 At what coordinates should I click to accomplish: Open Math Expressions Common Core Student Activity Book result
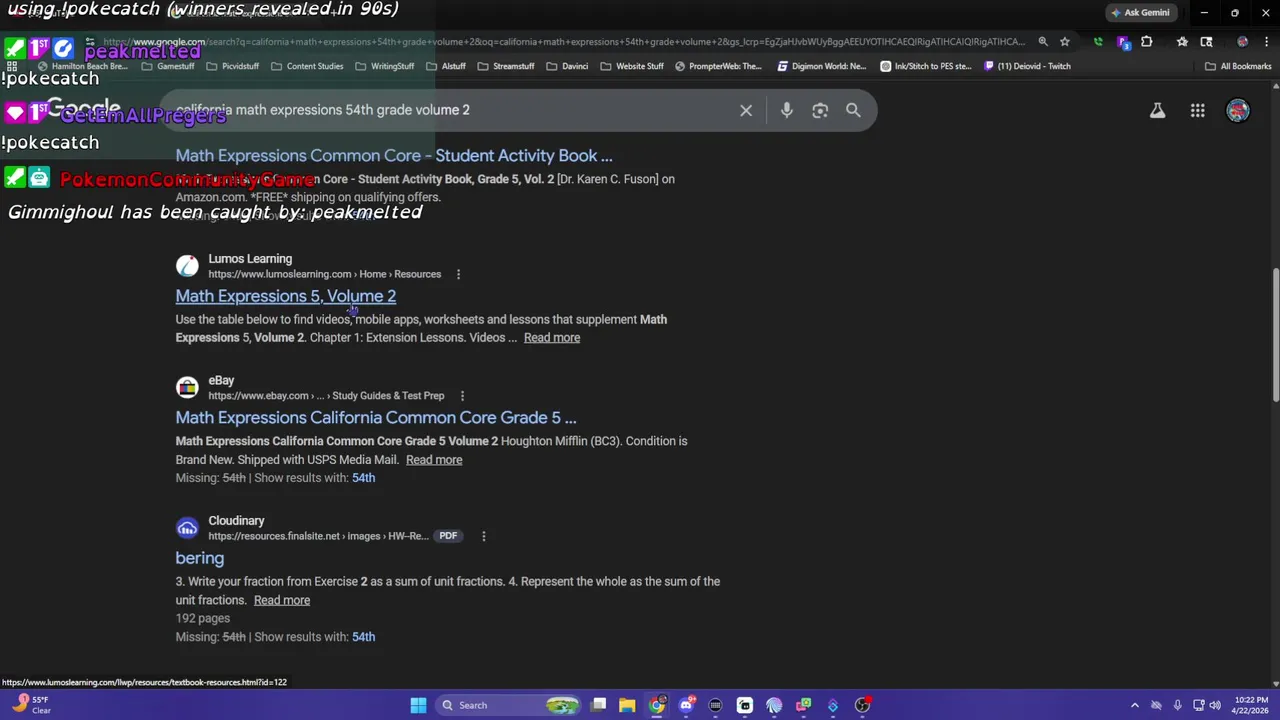pos(394,156)
